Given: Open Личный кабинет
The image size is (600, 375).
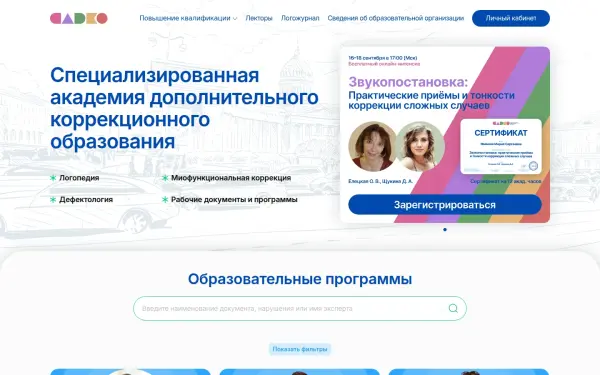Looking at the screenshot, I should 511,18.
